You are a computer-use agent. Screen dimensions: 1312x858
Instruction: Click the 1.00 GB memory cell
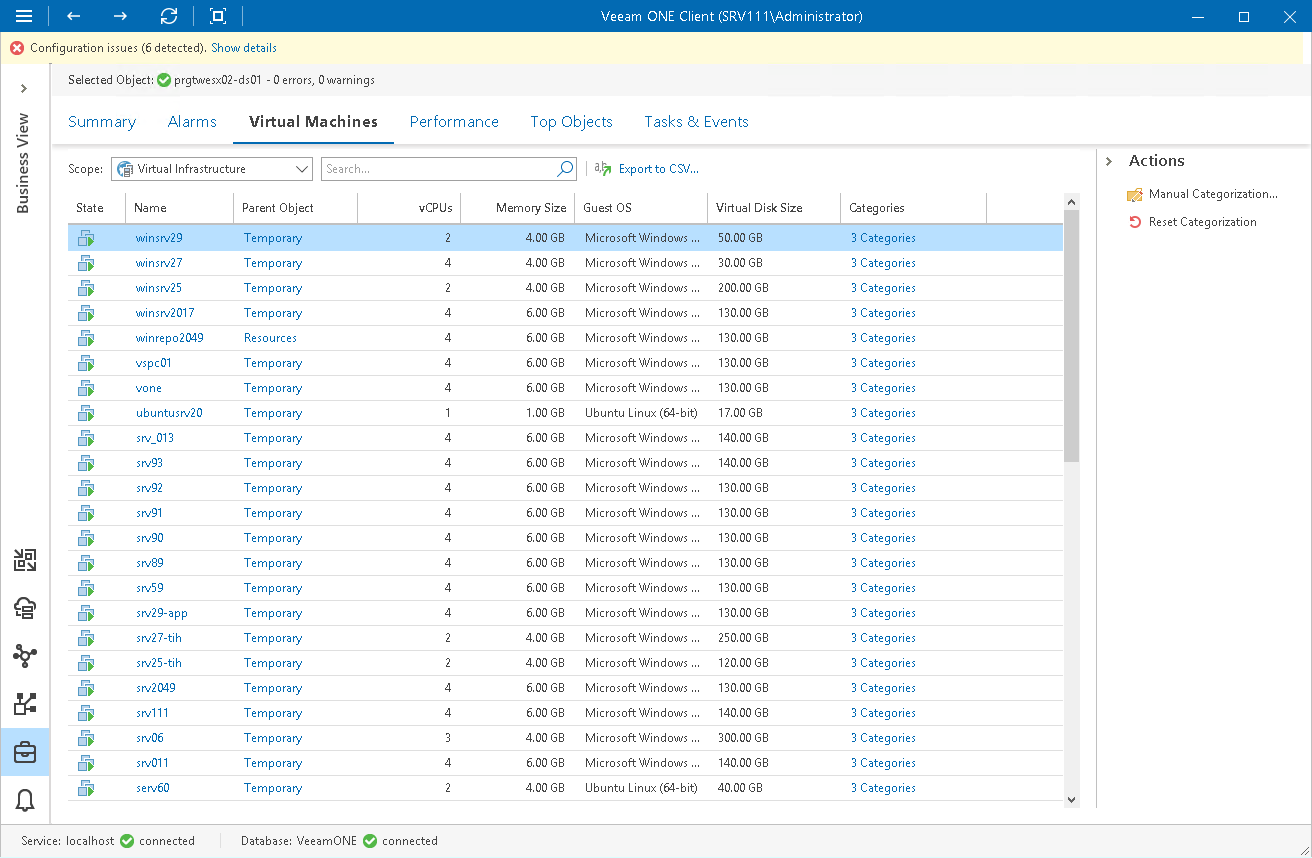click(x=545, y=413)
